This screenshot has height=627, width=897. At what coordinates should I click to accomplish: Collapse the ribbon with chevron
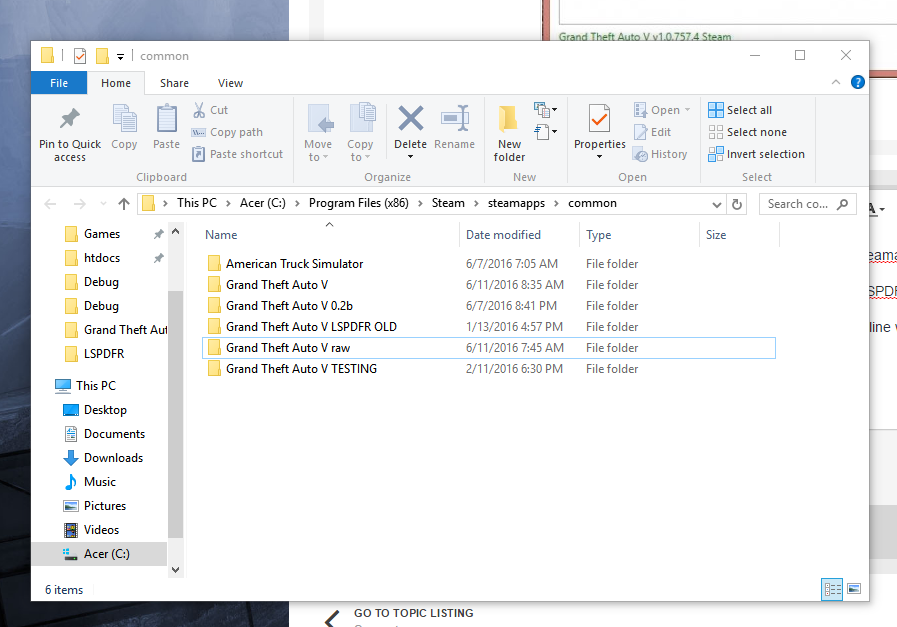point(836,82)
